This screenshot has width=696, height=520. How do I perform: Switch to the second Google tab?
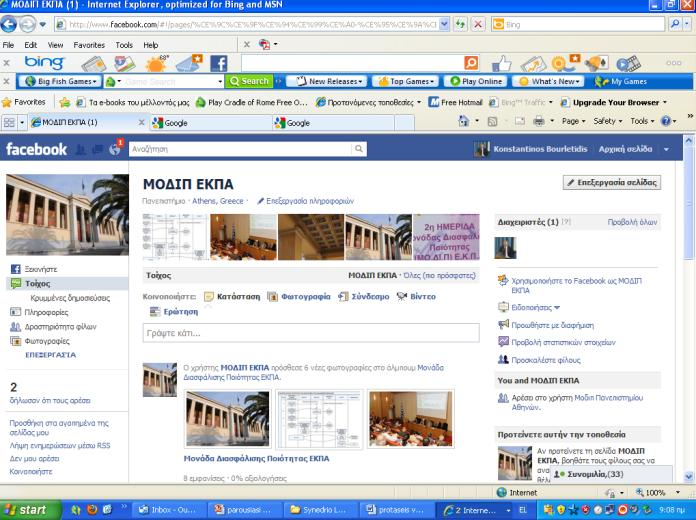[333, 123]
